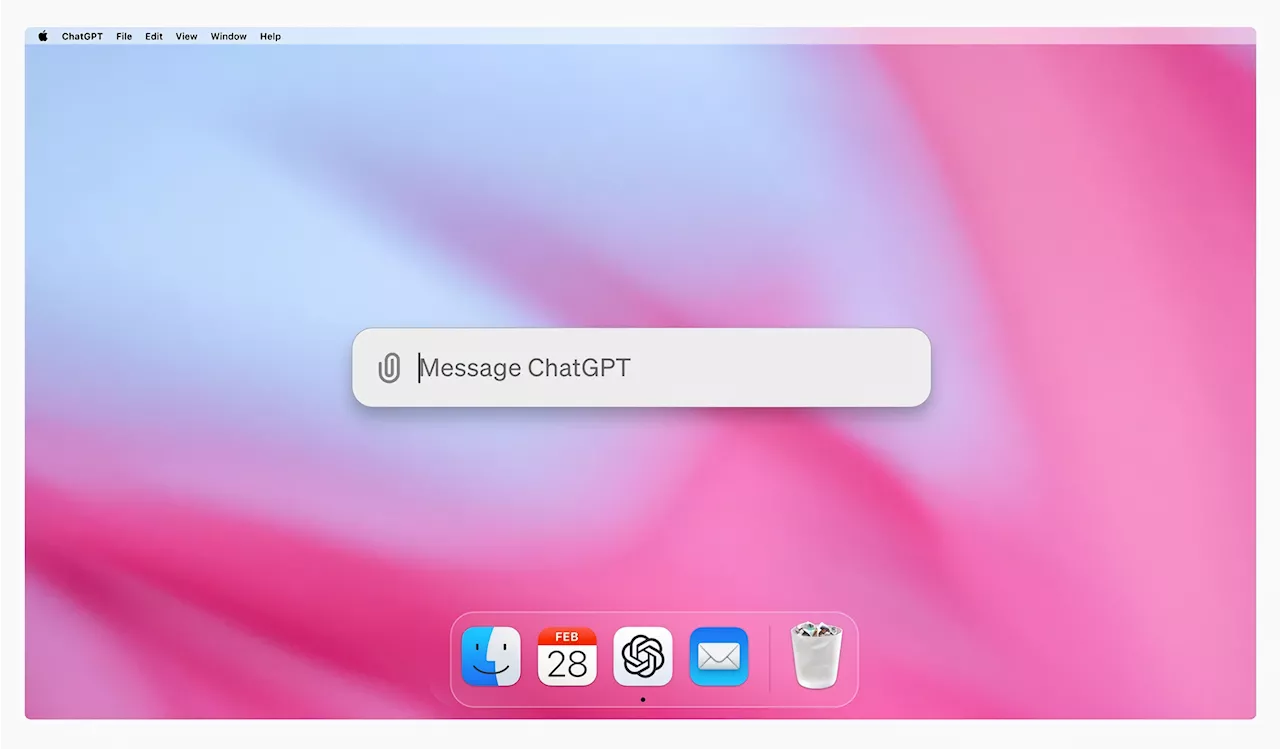Click the ChatGPT app icon in Dock

pyautogui.click(x=643, y=657)
